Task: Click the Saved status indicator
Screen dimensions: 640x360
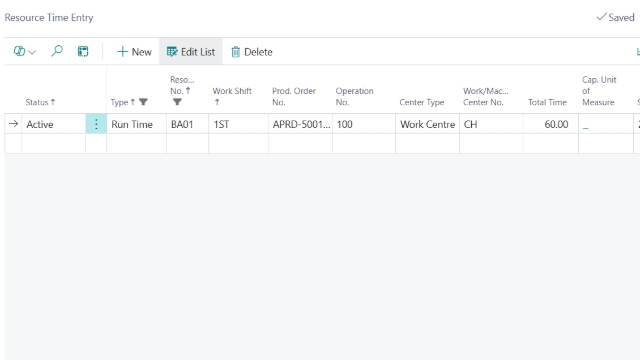Action: coord(616,17)
